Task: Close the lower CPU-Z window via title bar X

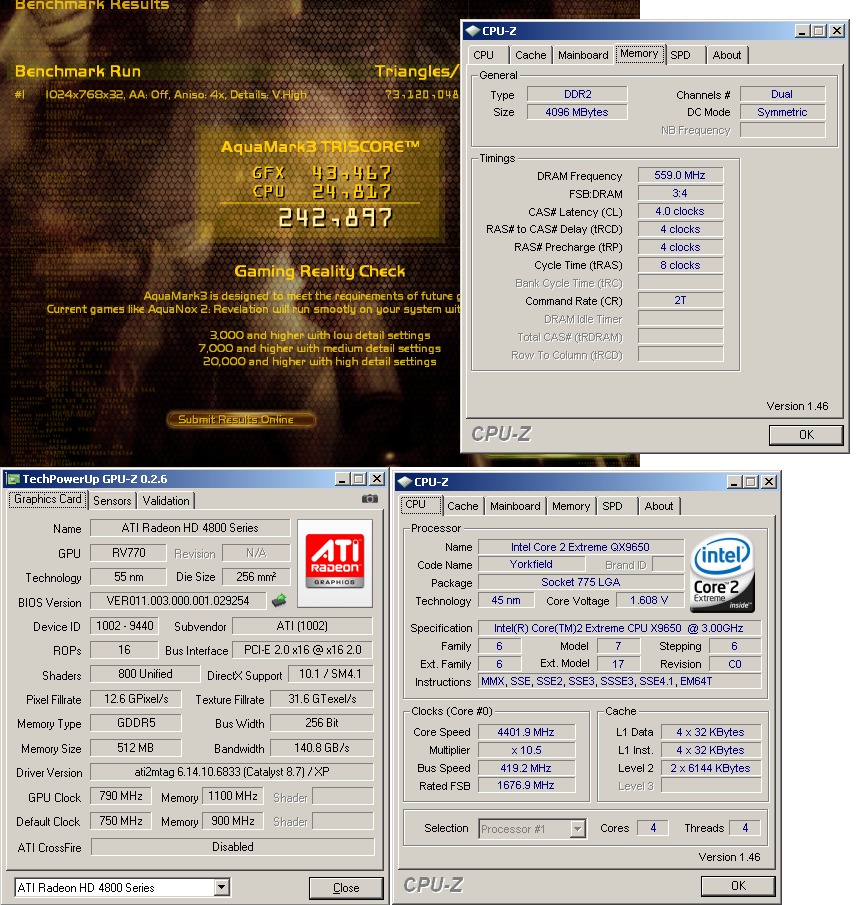Action: click(768, 481)
